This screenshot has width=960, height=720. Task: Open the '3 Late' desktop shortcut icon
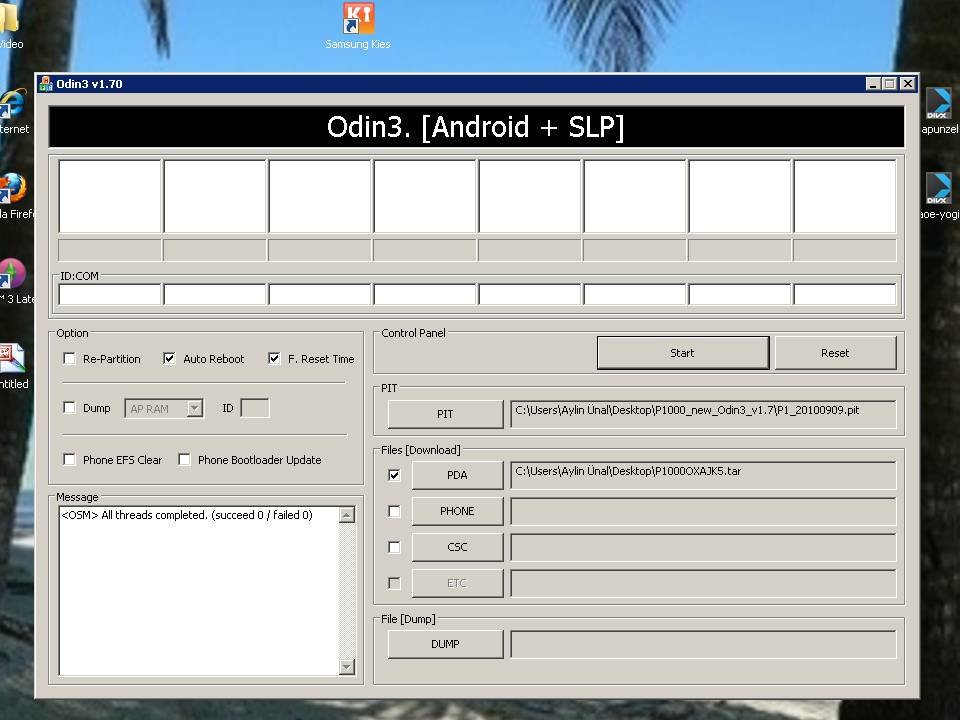(12, 274)
